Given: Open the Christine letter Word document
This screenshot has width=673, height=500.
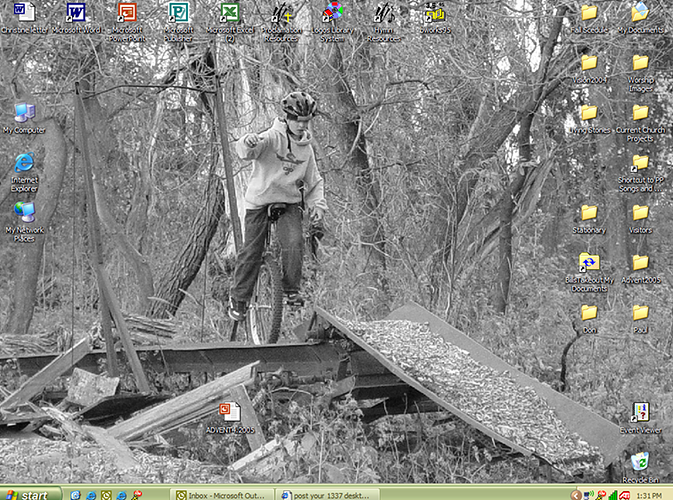Looking at the screenshot, I should (24, 18).
